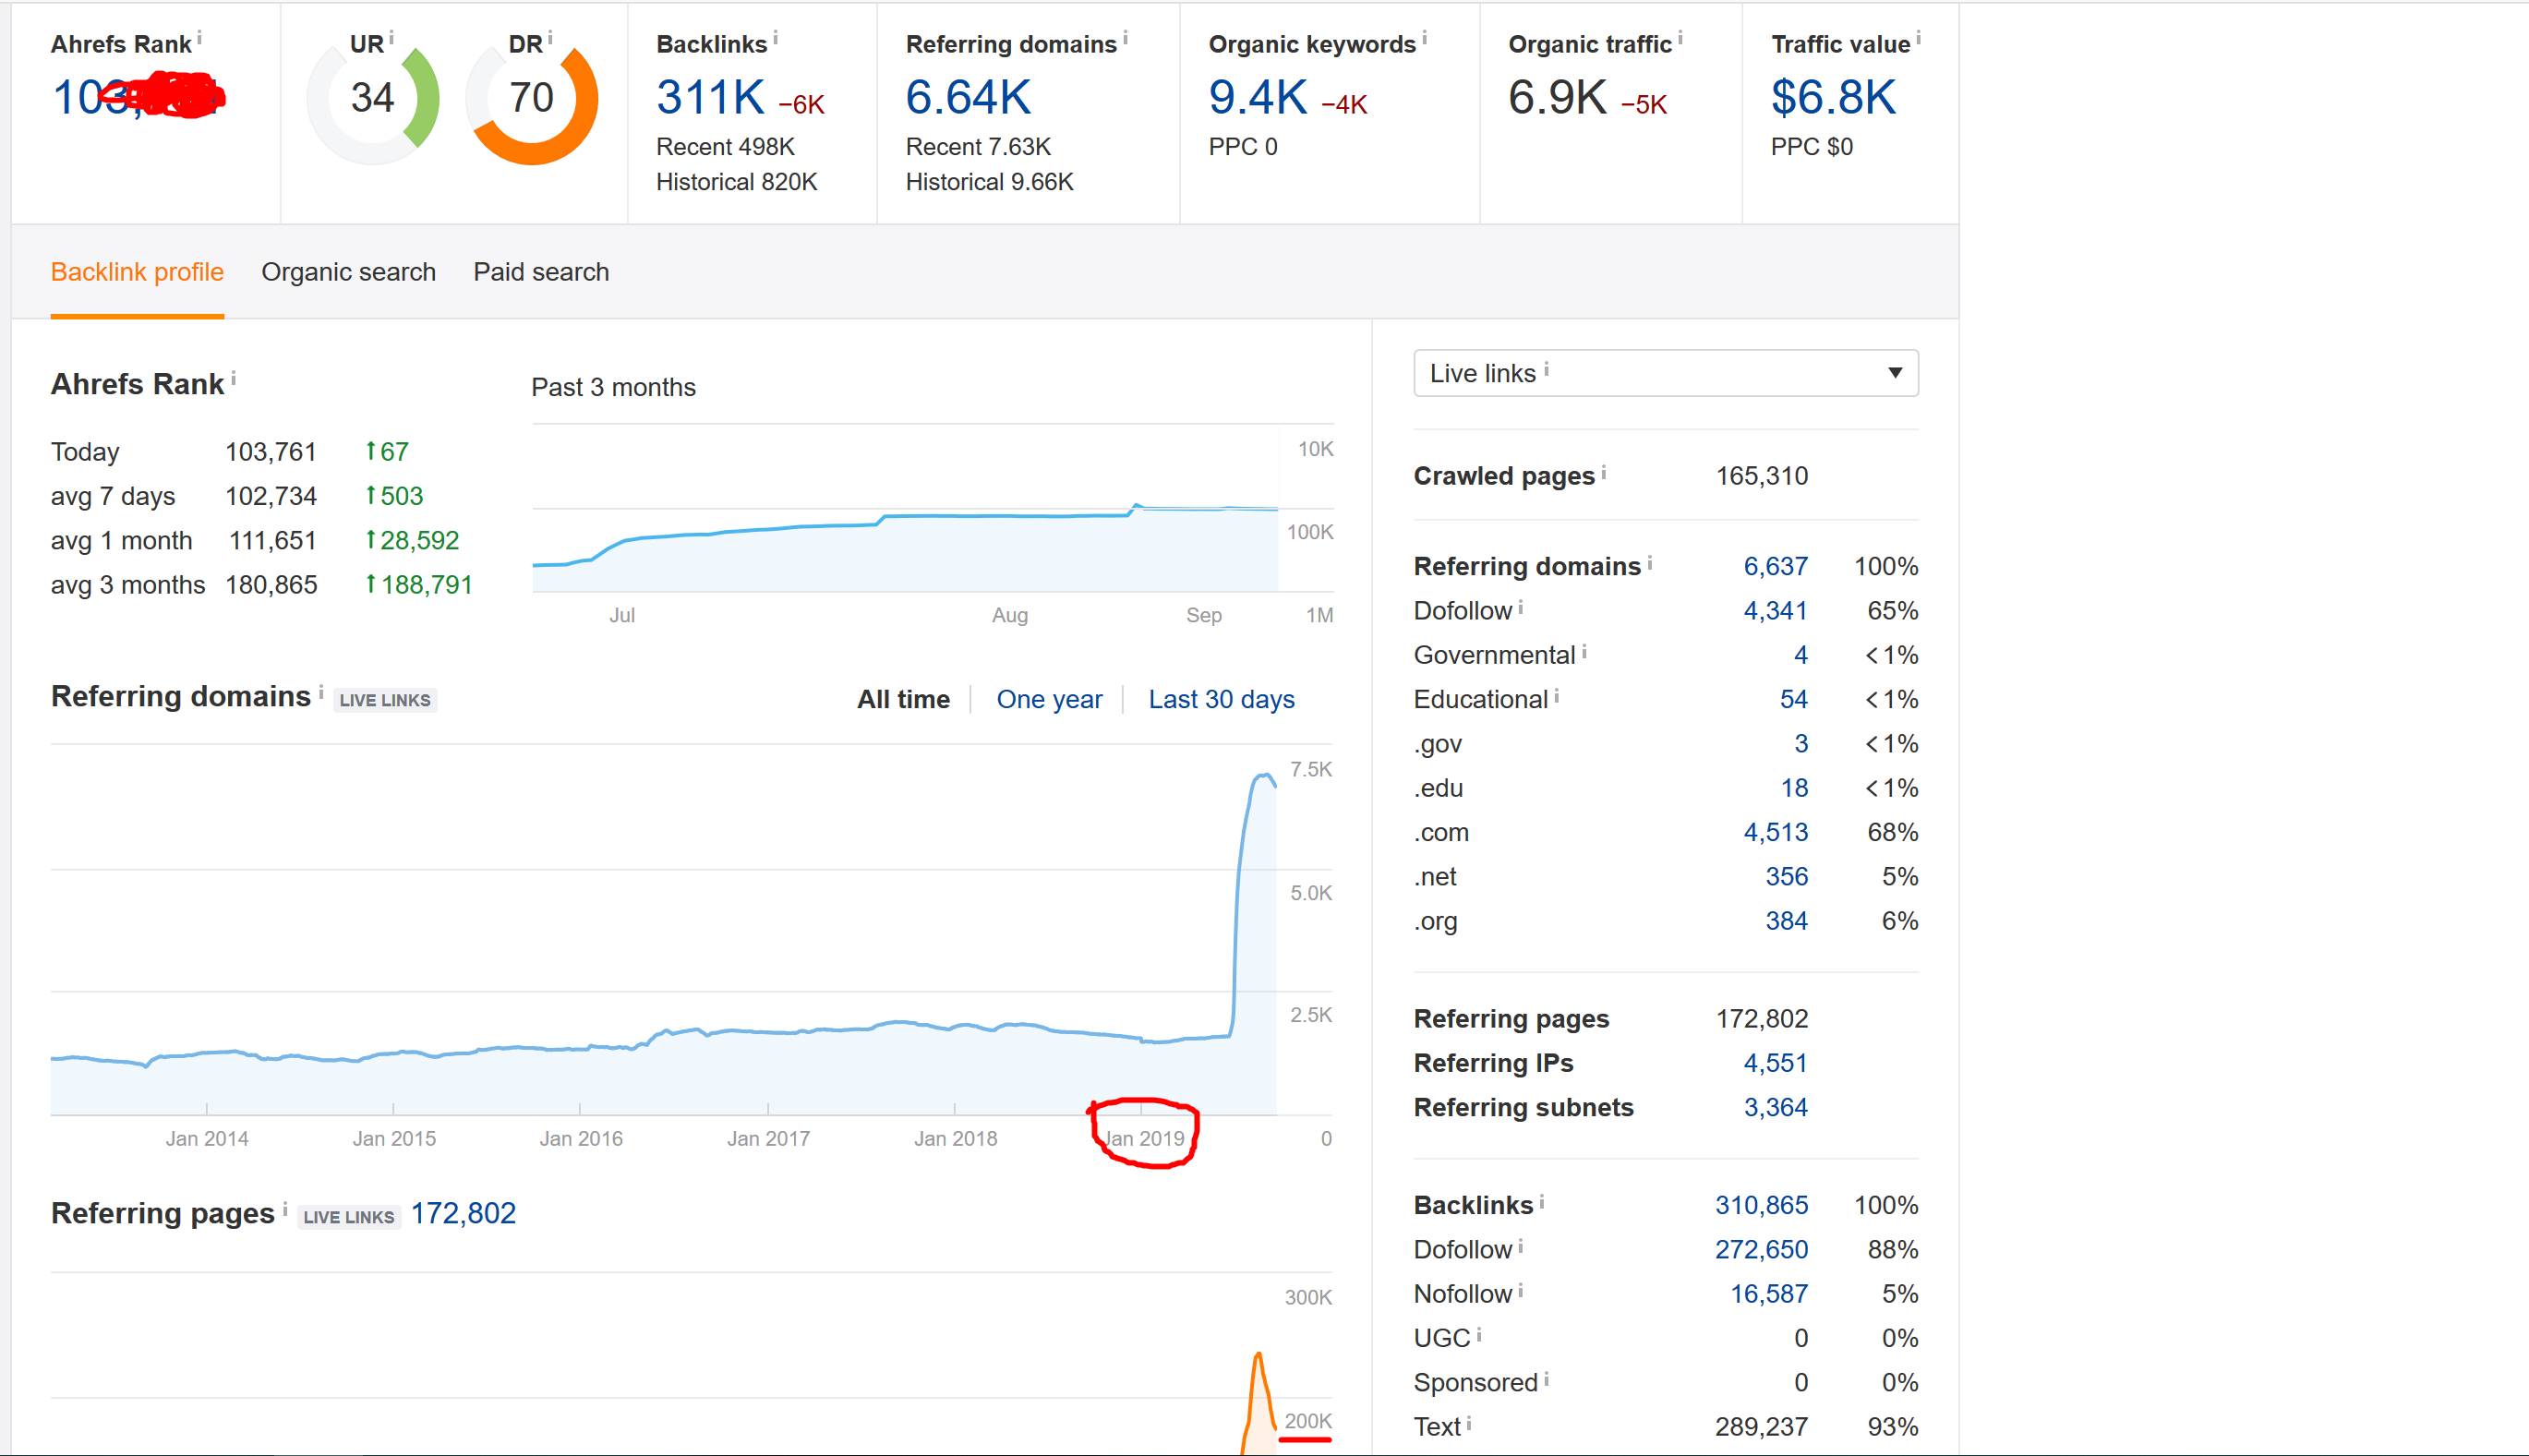Open info tooltip for top Backlinks metric
Viewport: 2529px width, 1456px height.
pos(775,38)
